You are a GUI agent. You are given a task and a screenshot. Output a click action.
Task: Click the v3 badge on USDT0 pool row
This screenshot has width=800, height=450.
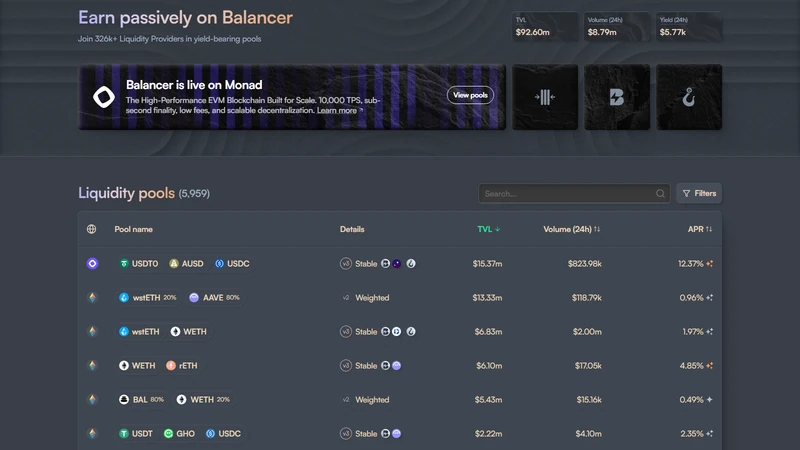[x=346, y=263]
